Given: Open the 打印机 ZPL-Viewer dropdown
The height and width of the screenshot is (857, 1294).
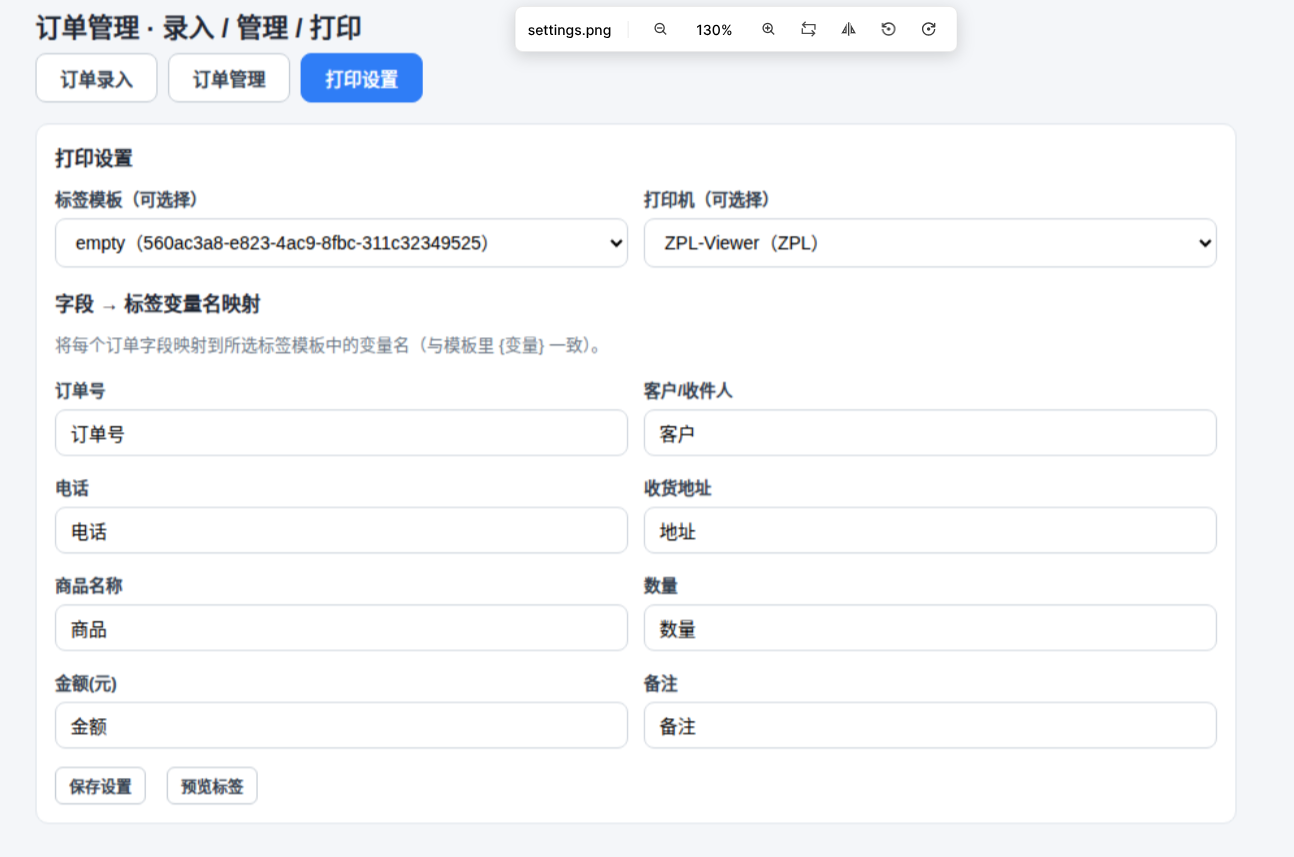Looking at the screenshot, I should [x=930, y=243].
